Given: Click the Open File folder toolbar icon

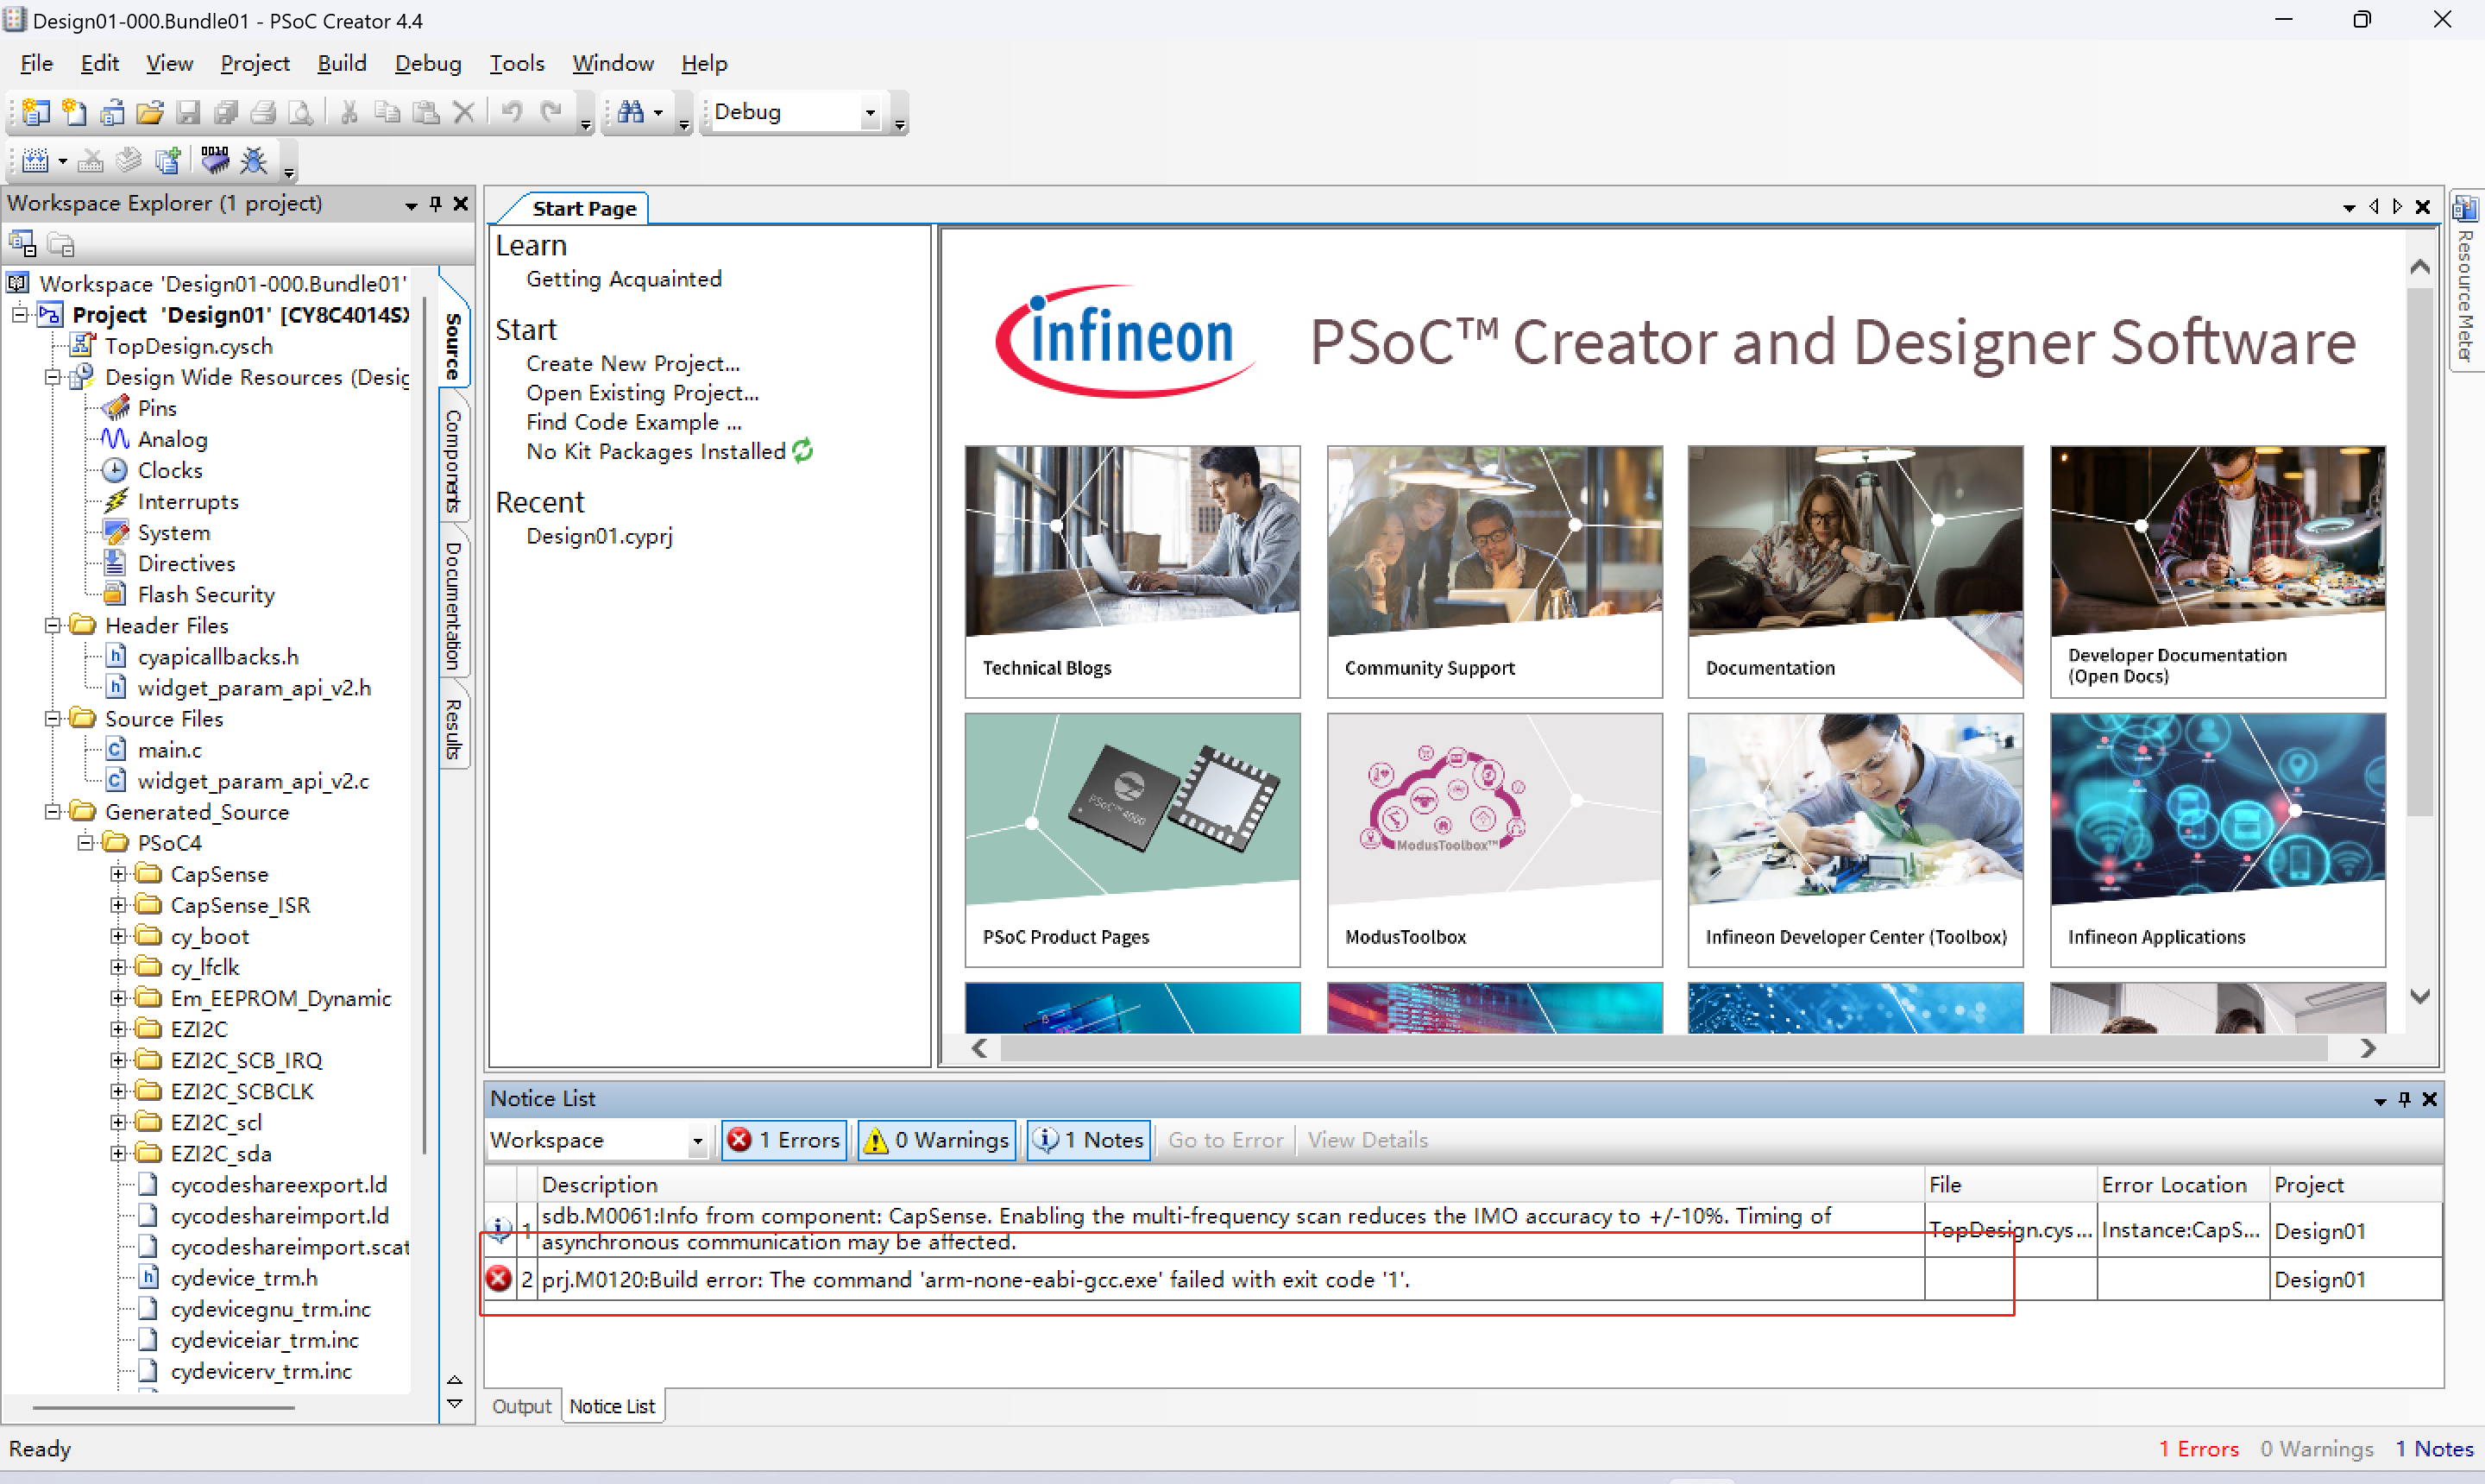Looking at the screenshot, I should pos(150,112).
